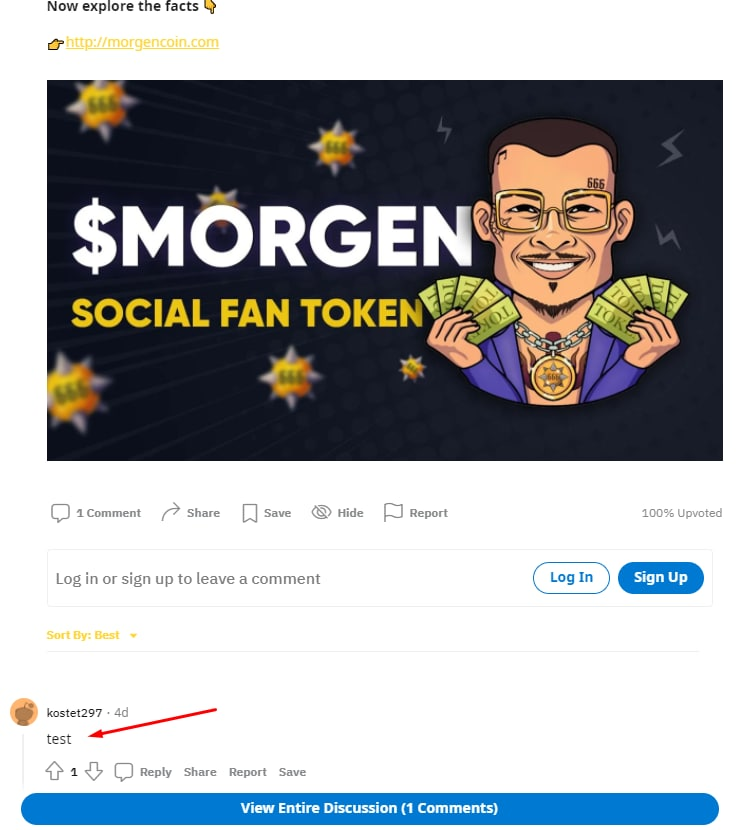View Entire Discussion (1 Comments)
Image resolution: width=736 pixels, height=830 pixels.
click(370, 808)
